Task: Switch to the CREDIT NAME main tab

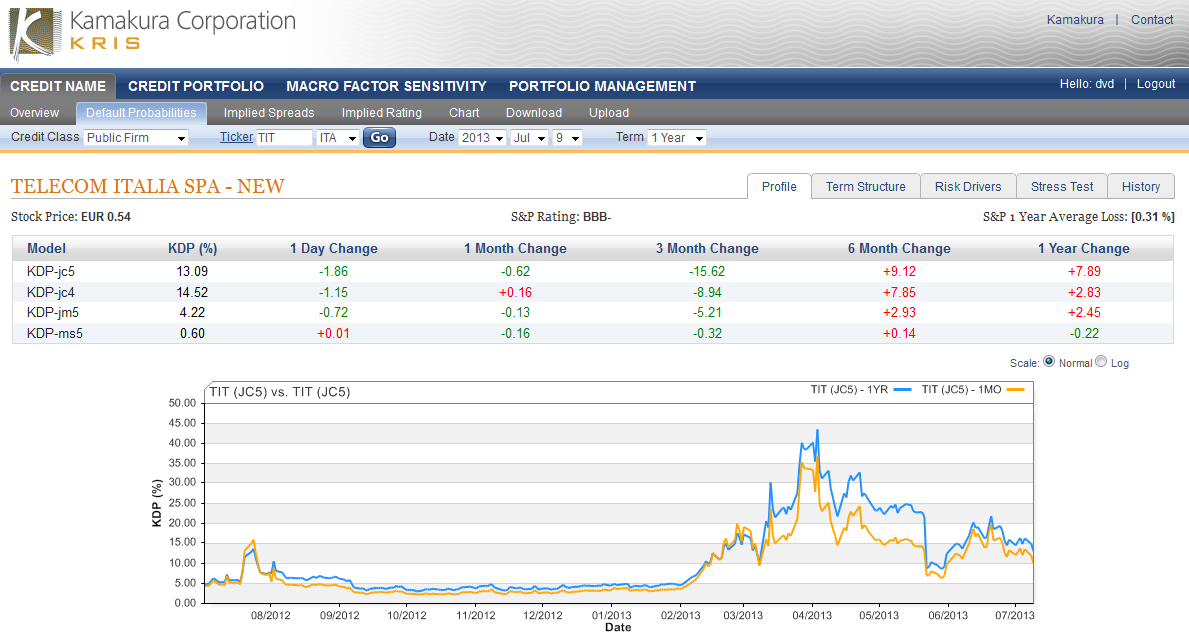Action: (58, 86)
